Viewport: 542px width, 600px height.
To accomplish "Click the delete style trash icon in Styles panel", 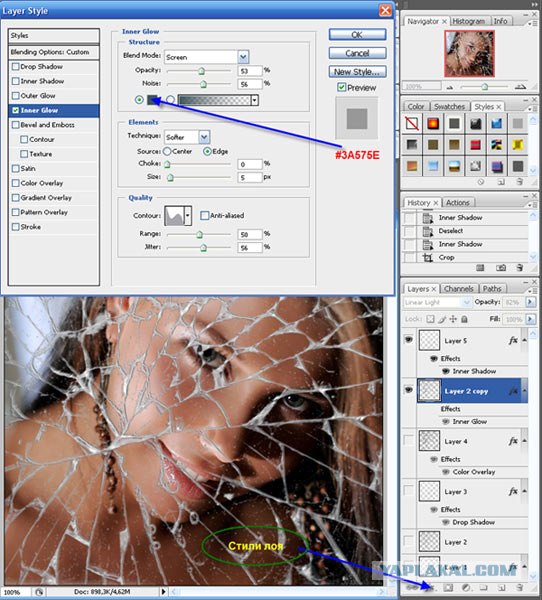I will pos(519,182).
